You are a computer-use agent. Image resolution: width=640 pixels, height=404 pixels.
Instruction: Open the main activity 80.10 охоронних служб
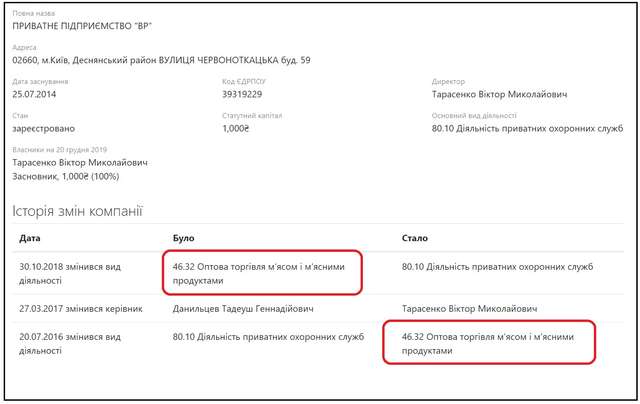[527, 128]
